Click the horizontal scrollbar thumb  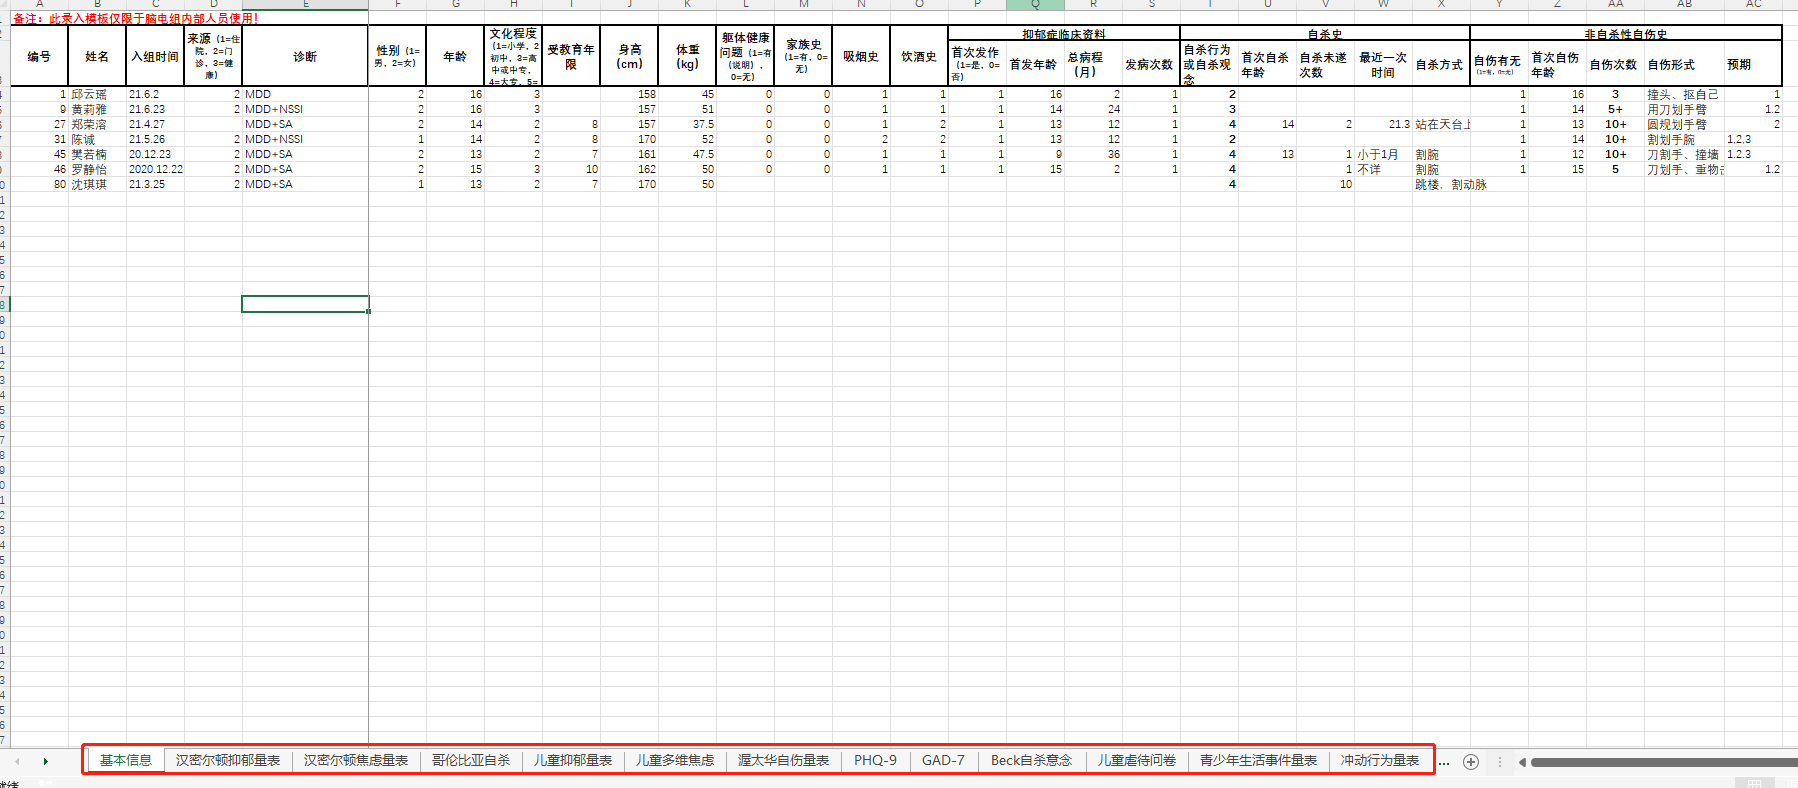1664,762
